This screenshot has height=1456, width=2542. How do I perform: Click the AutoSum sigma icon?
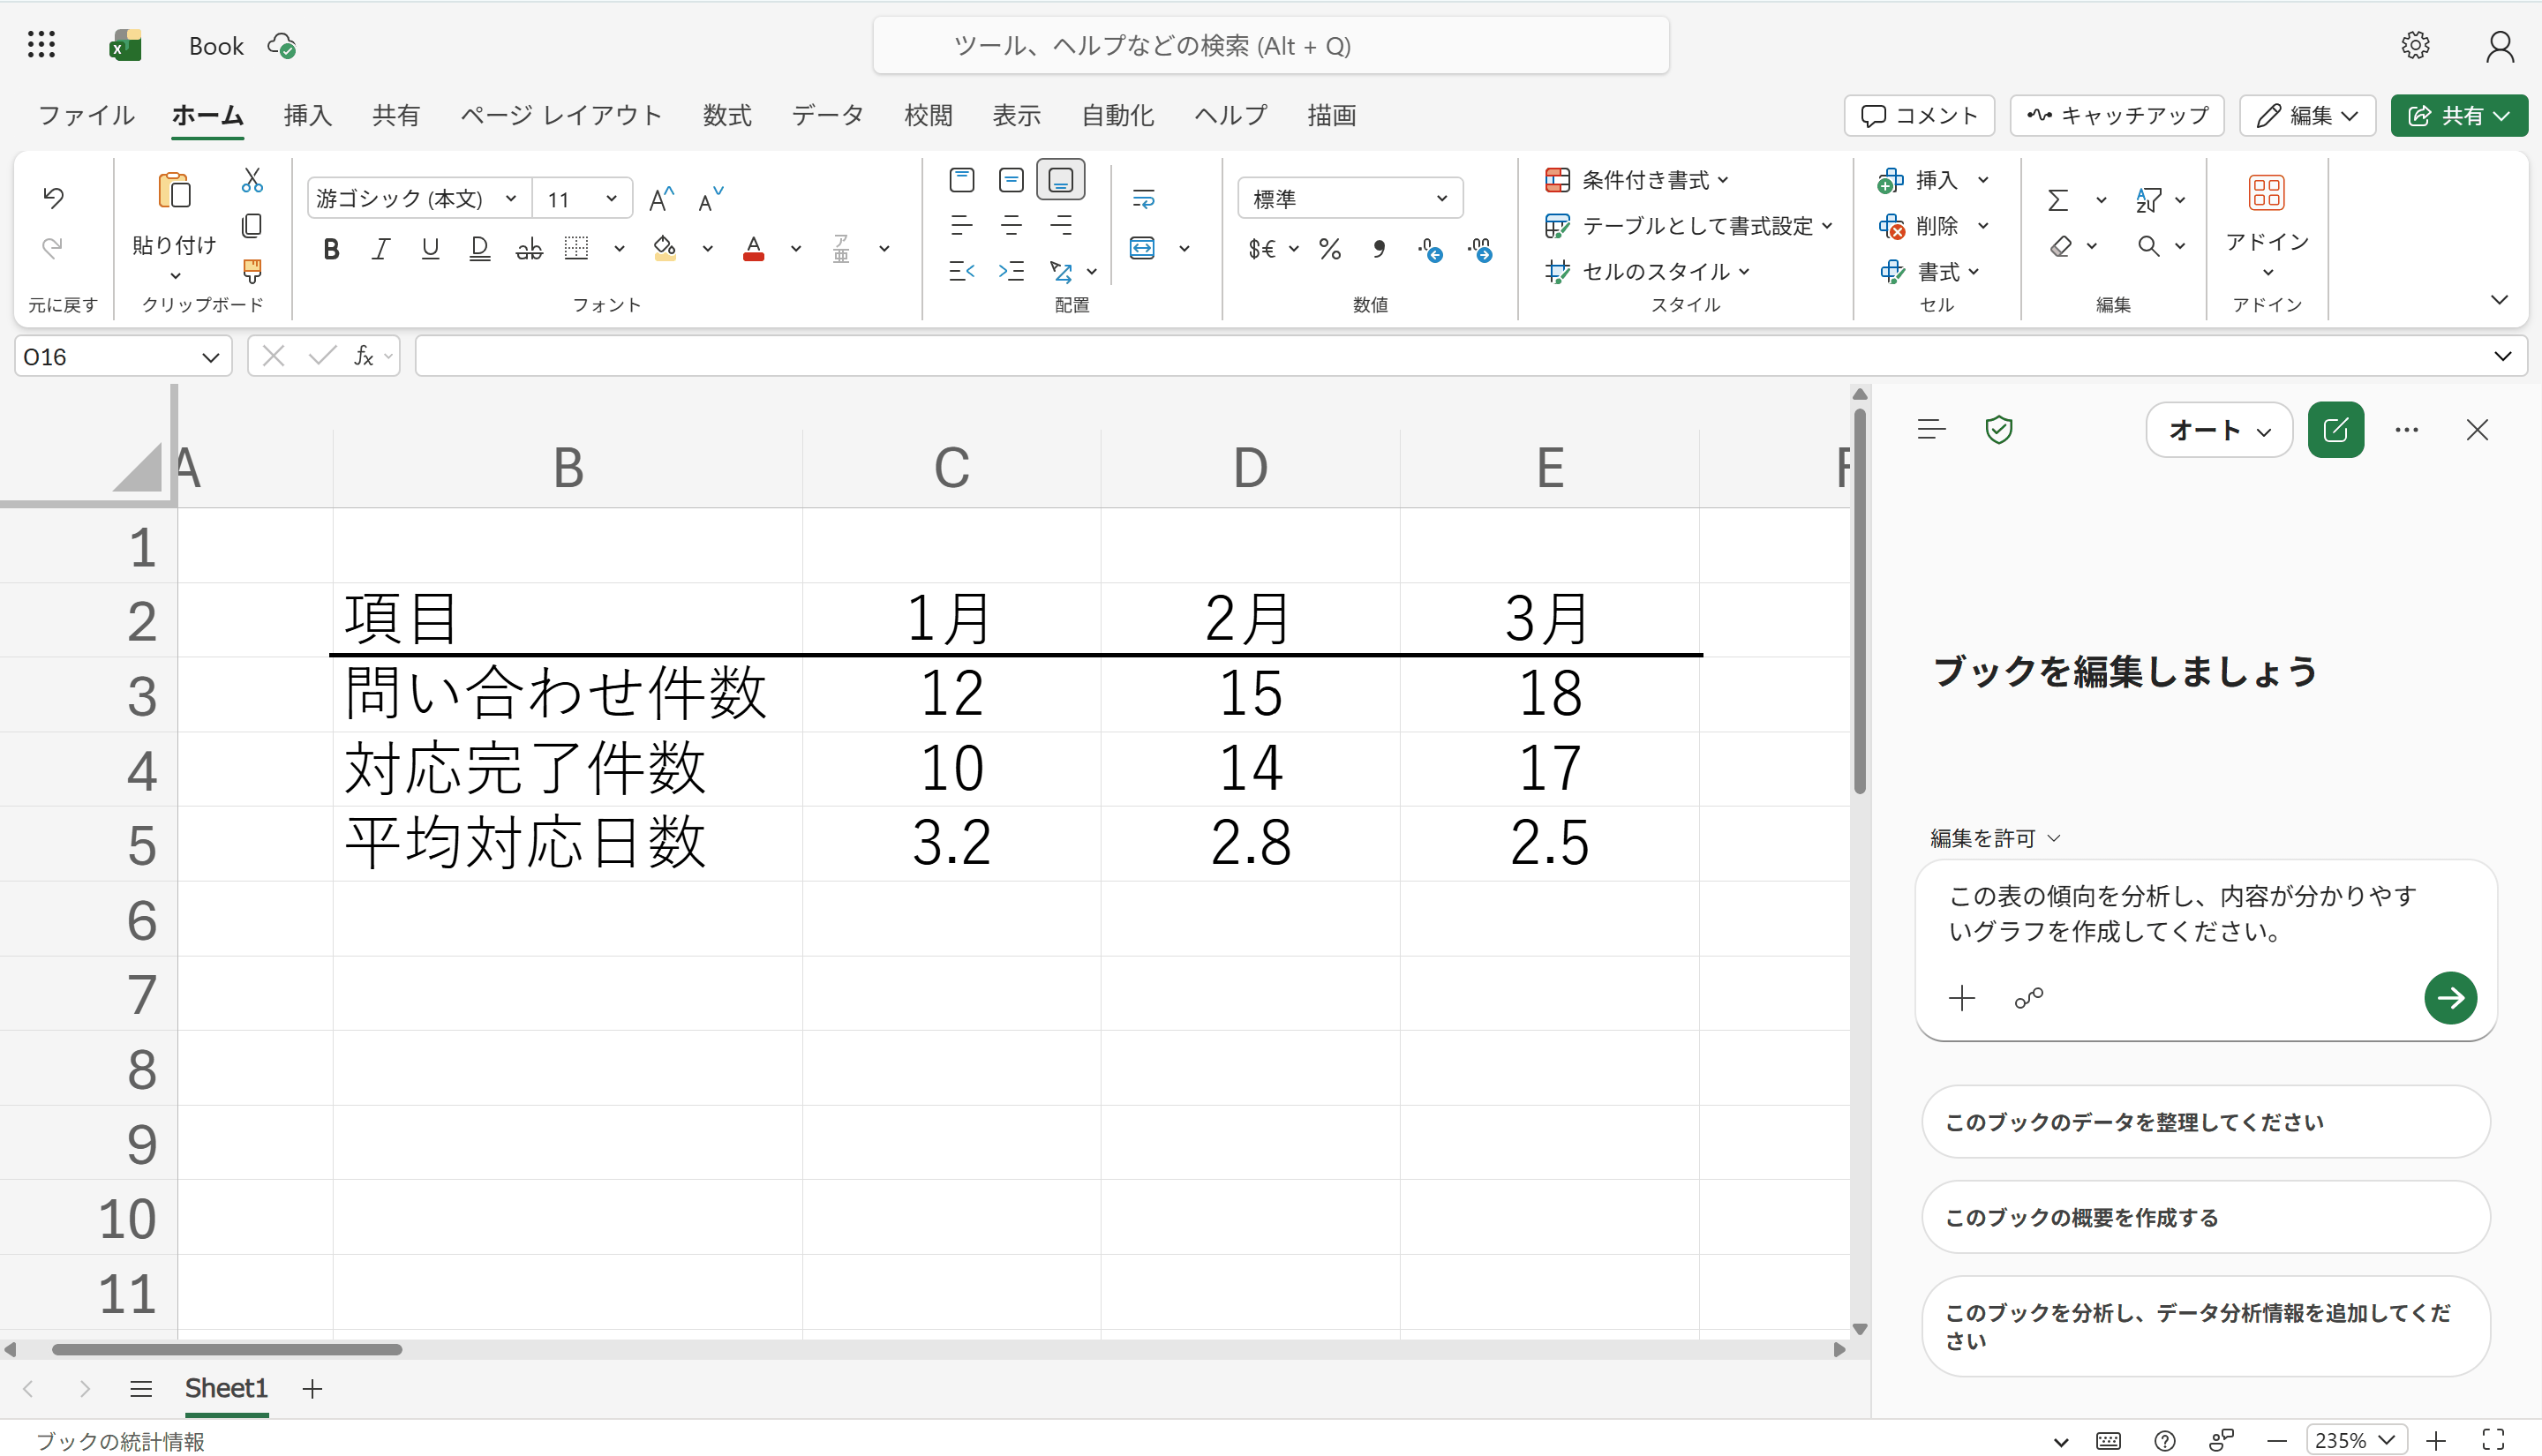[x=2058, y=200]
